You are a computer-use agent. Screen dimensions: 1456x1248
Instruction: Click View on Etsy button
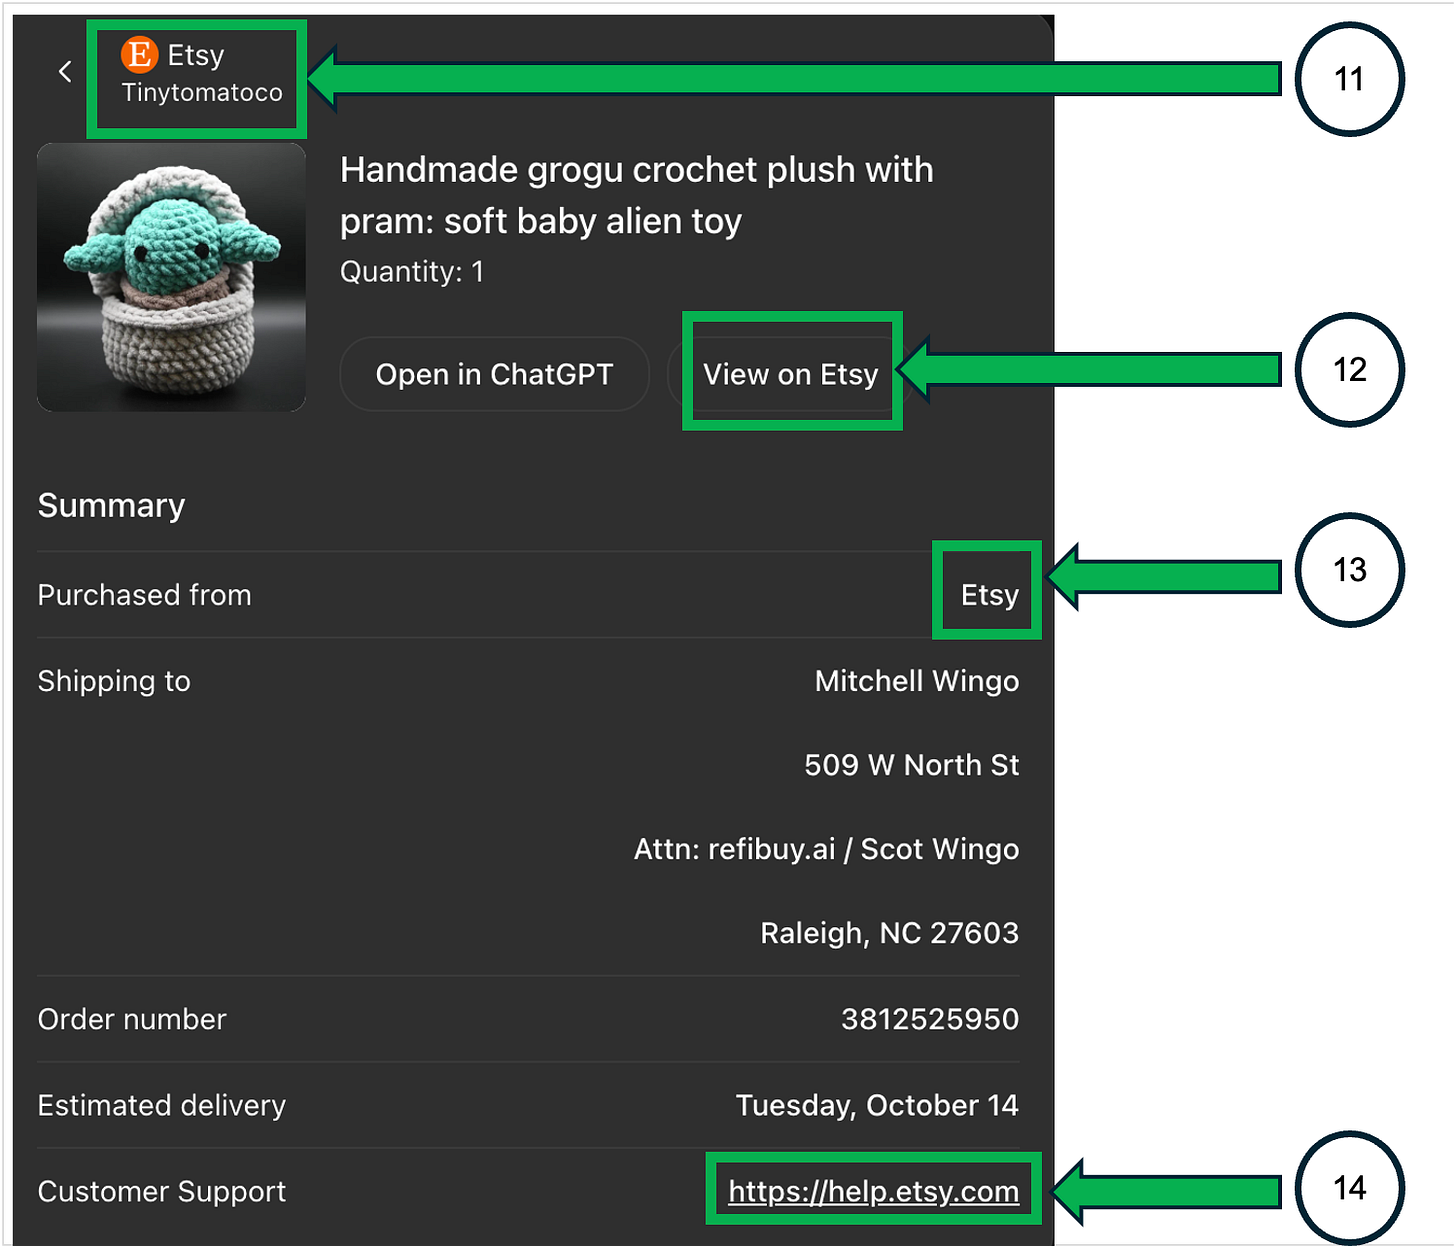(790, 374)
